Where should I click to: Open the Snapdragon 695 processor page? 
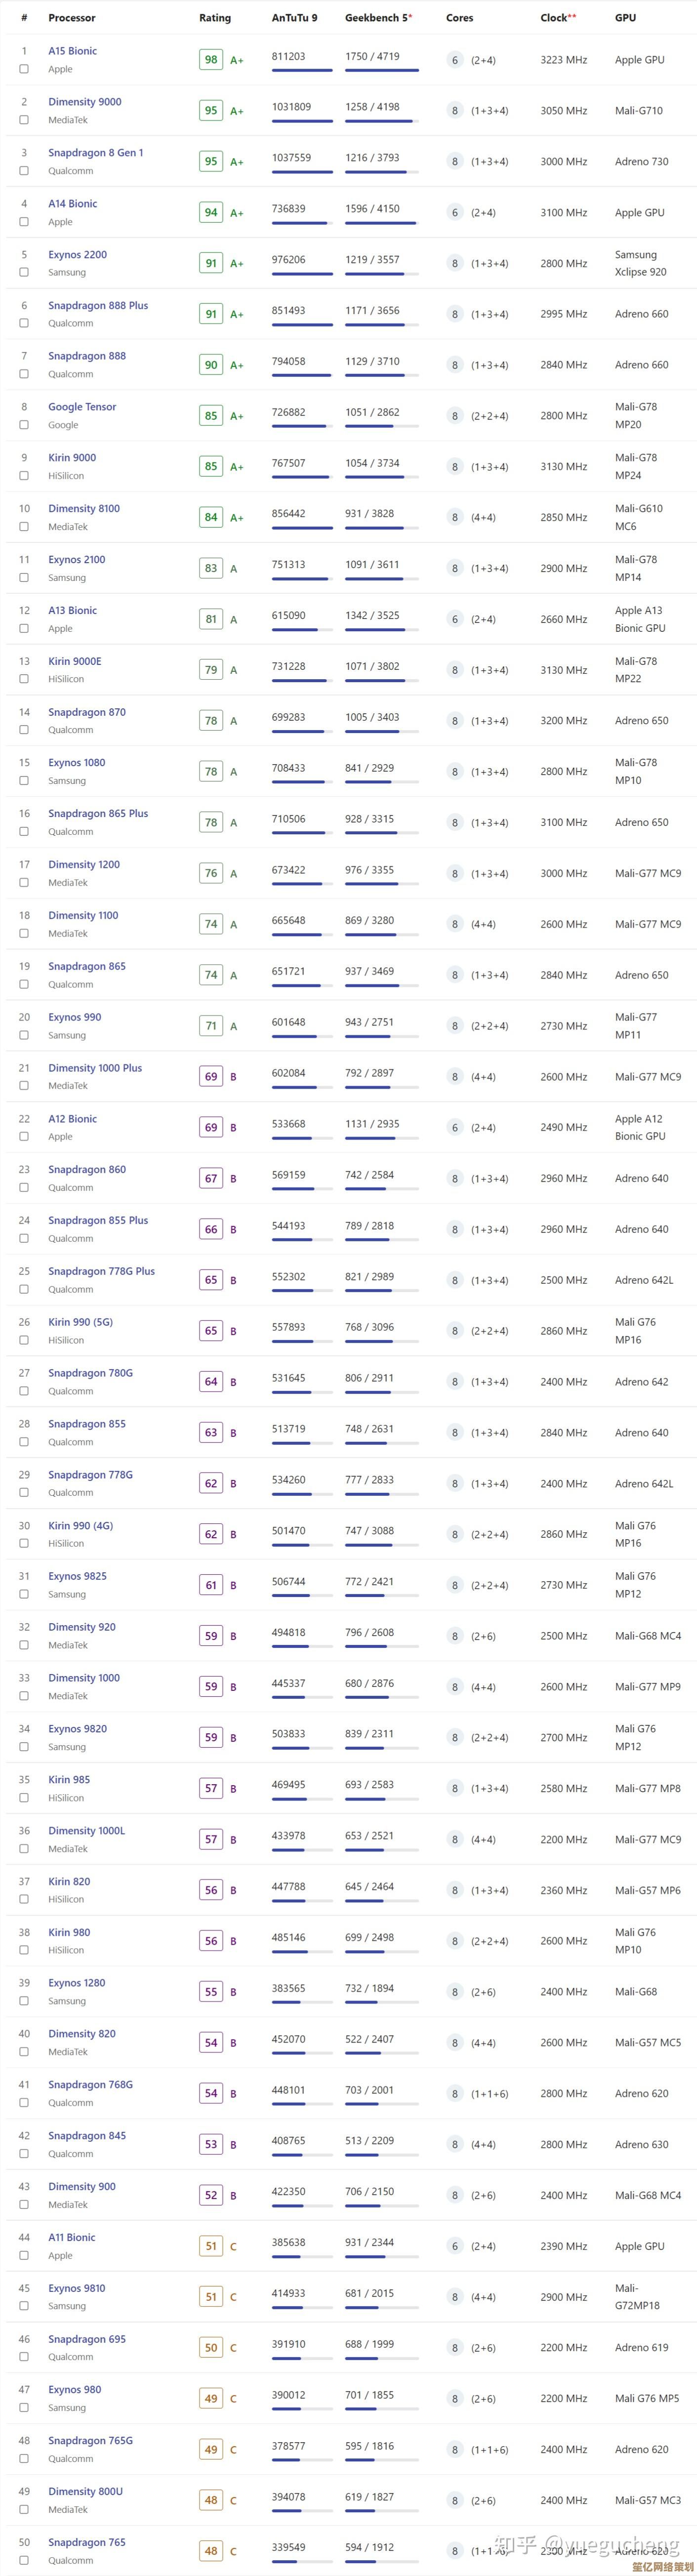point(87,2339)
